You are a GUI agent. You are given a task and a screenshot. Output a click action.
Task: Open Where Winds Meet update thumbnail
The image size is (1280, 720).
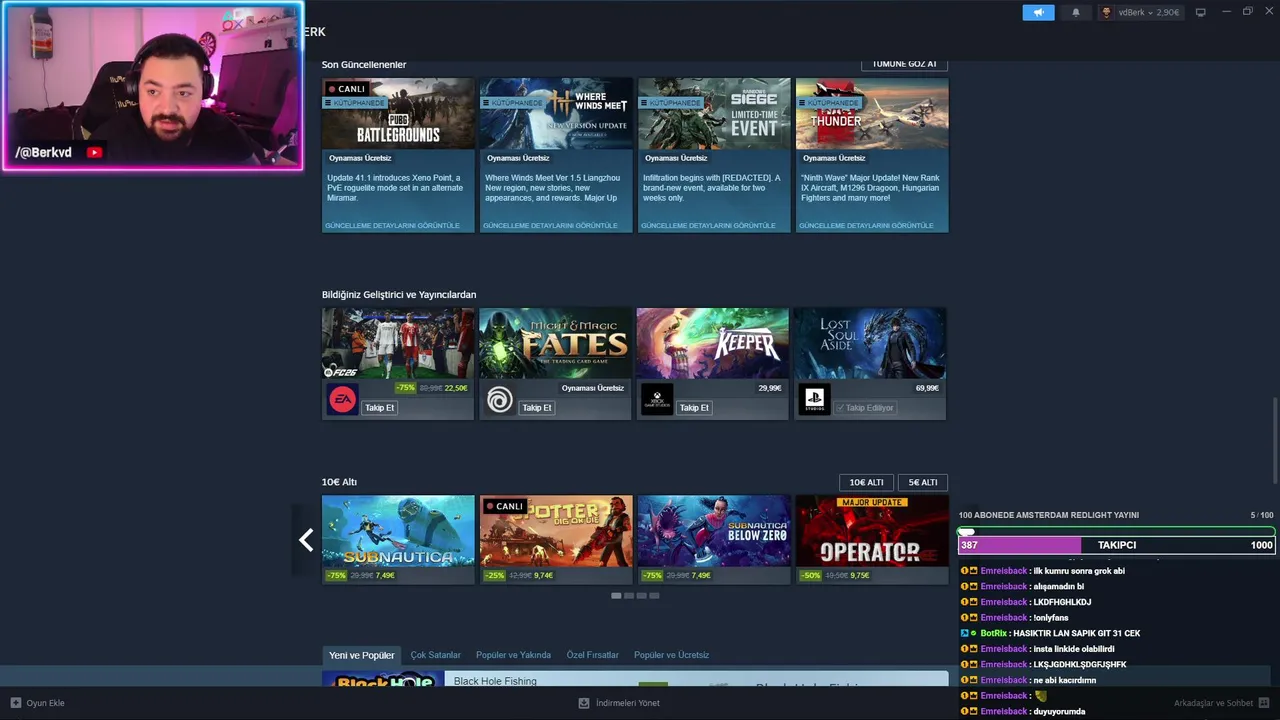tap(556, 114)
